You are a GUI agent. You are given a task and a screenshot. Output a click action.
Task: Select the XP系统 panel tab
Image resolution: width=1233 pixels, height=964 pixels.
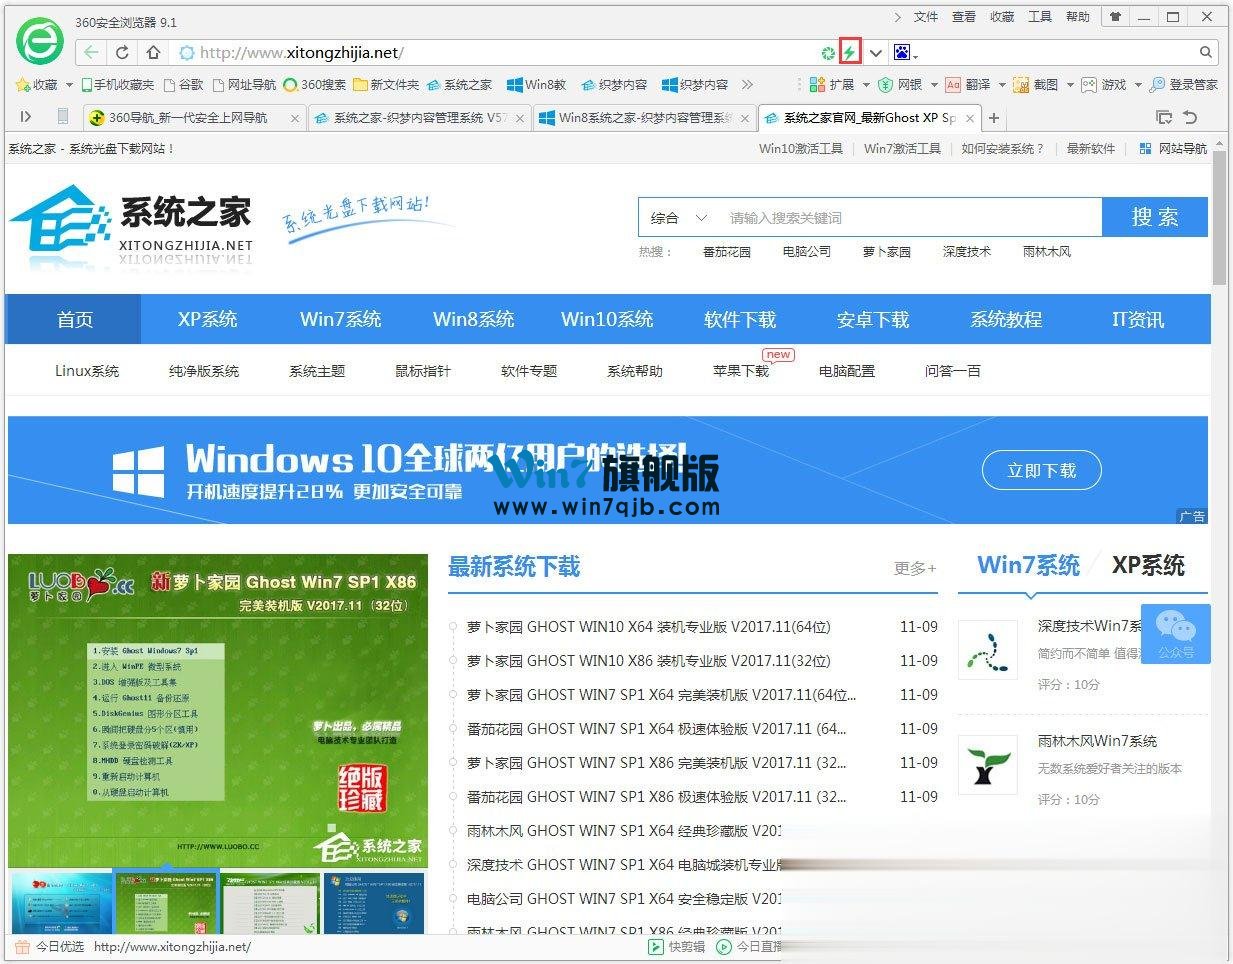[x=1148, y=566]
